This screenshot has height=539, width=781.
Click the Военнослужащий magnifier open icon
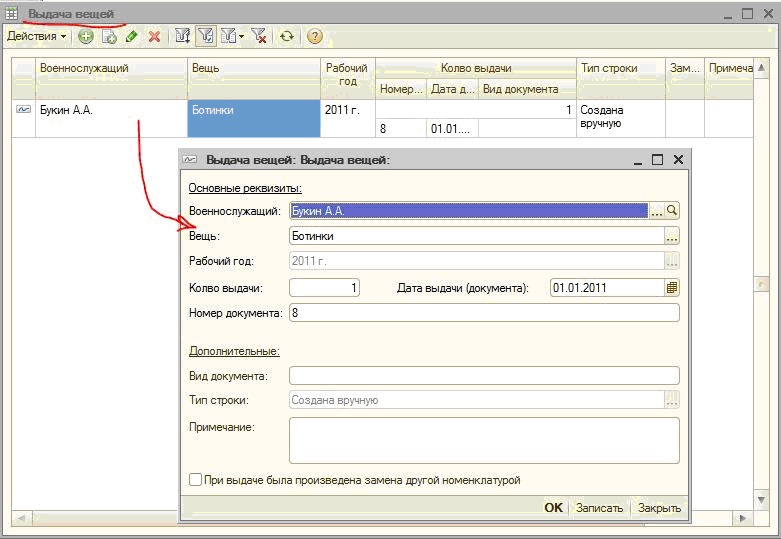click(x=672, y=210)
